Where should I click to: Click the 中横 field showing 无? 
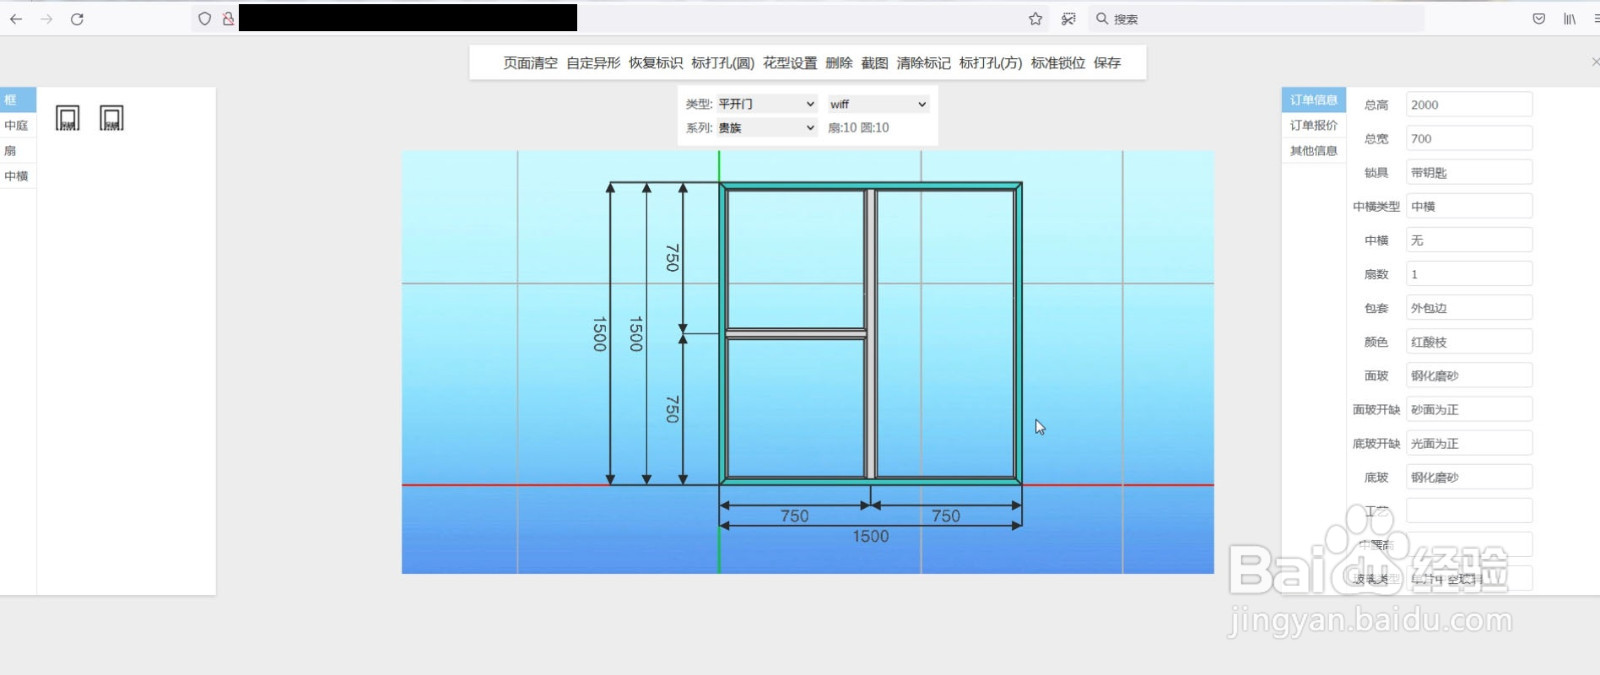[x=1469, y=241]
